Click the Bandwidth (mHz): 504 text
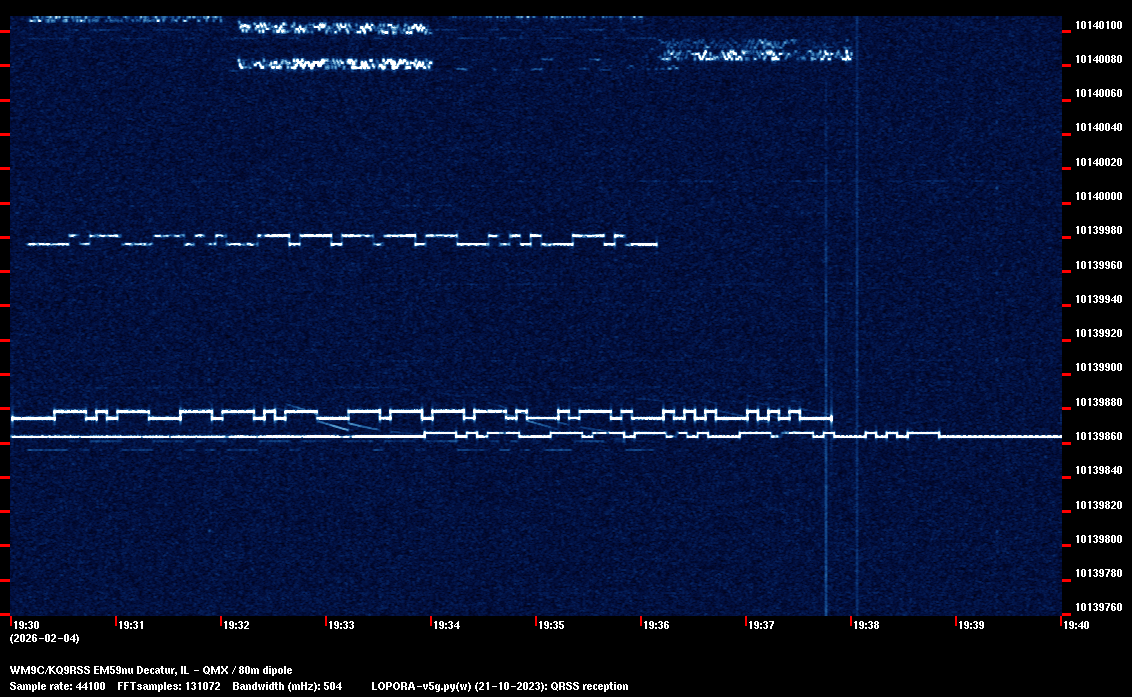Image resolution: width=1132 pixels, height=697 pixels. click(287, 686)
